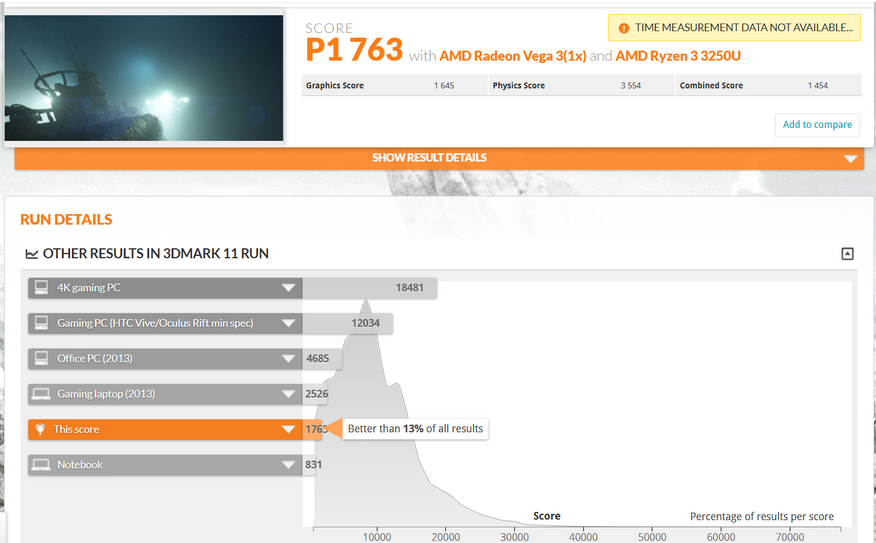Expand the 4K gaming PC row arrow
876x543 pixels.
pos(288,288)
